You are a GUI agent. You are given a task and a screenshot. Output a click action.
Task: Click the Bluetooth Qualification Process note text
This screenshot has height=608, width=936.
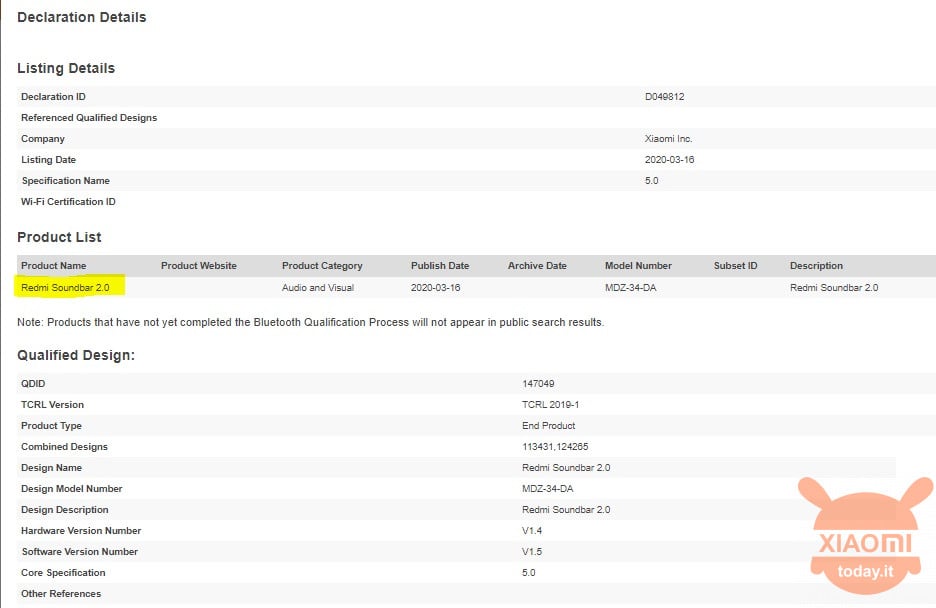tap(310, 322)
